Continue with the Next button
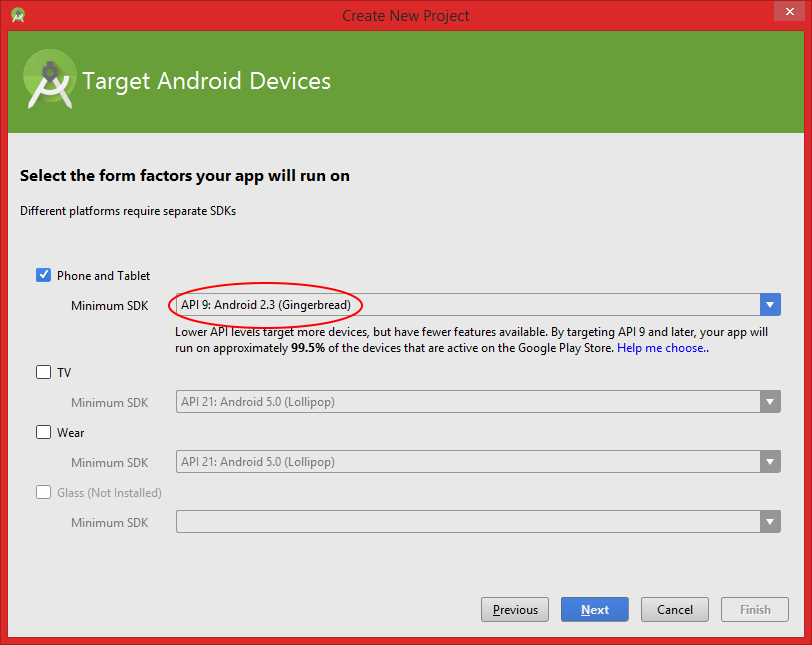 594,609
